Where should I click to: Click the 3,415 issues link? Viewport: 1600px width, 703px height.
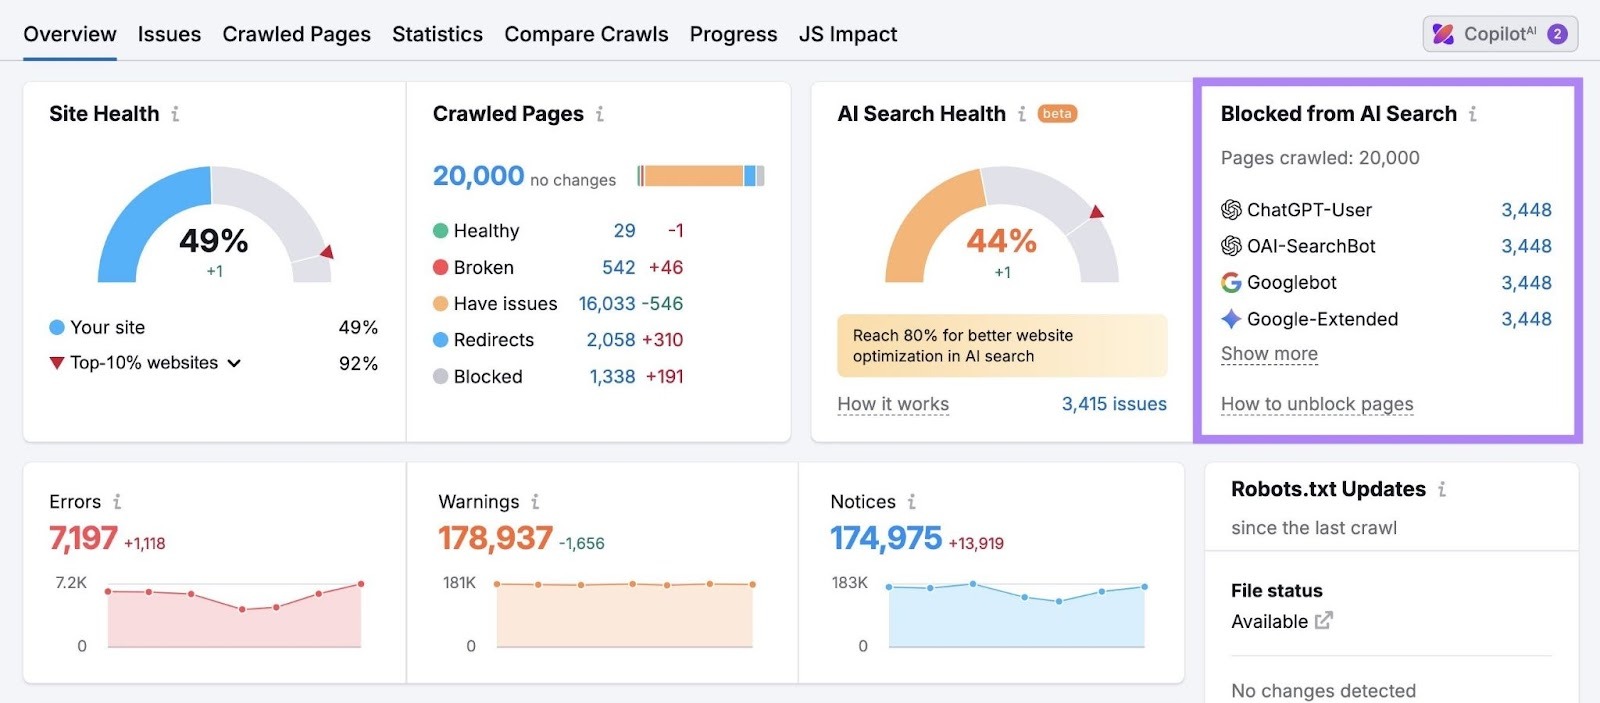[x=1114, y=404]
